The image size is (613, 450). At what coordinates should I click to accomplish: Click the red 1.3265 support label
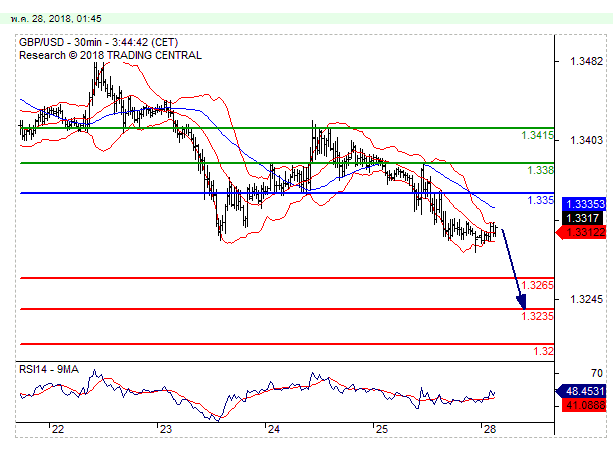[538, 285]
